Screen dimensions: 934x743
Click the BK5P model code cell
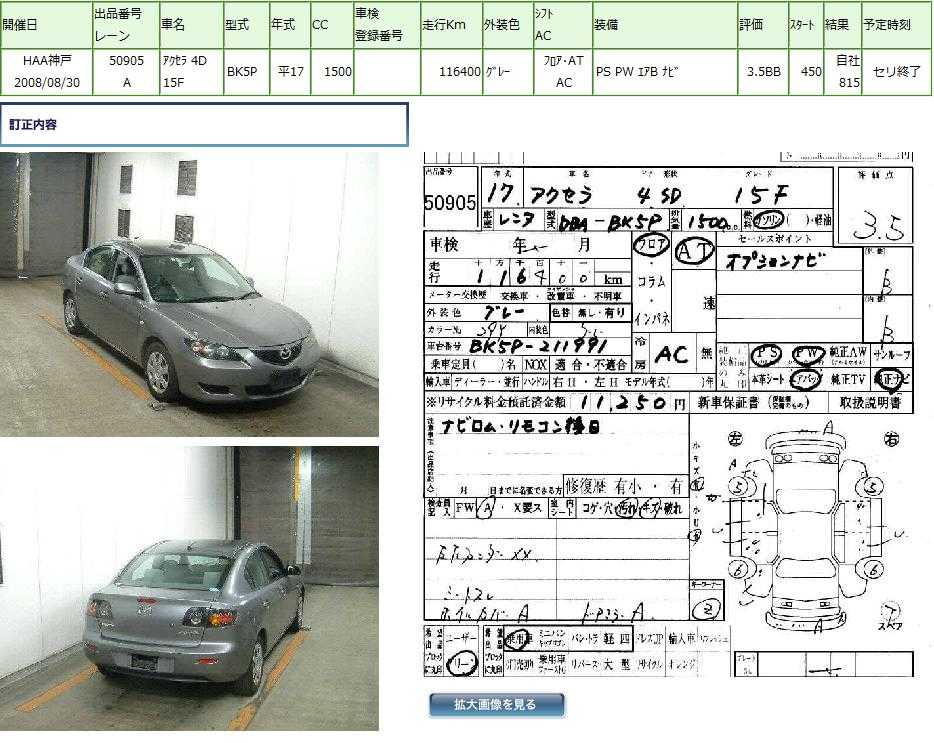click(247, 71)
